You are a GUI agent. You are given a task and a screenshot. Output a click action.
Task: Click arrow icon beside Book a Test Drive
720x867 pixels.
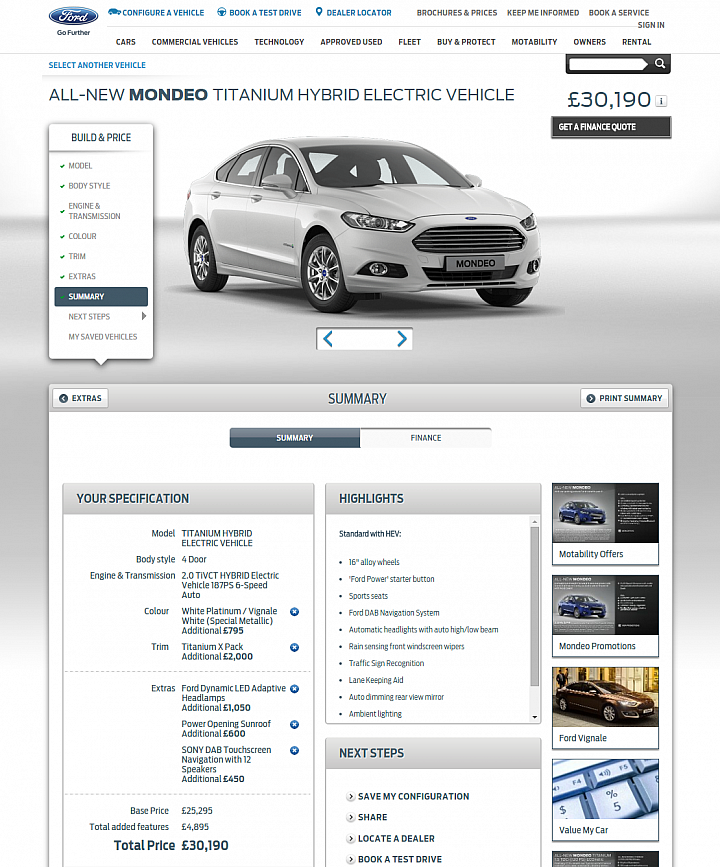pyautogui.click(x=351, y=859)
